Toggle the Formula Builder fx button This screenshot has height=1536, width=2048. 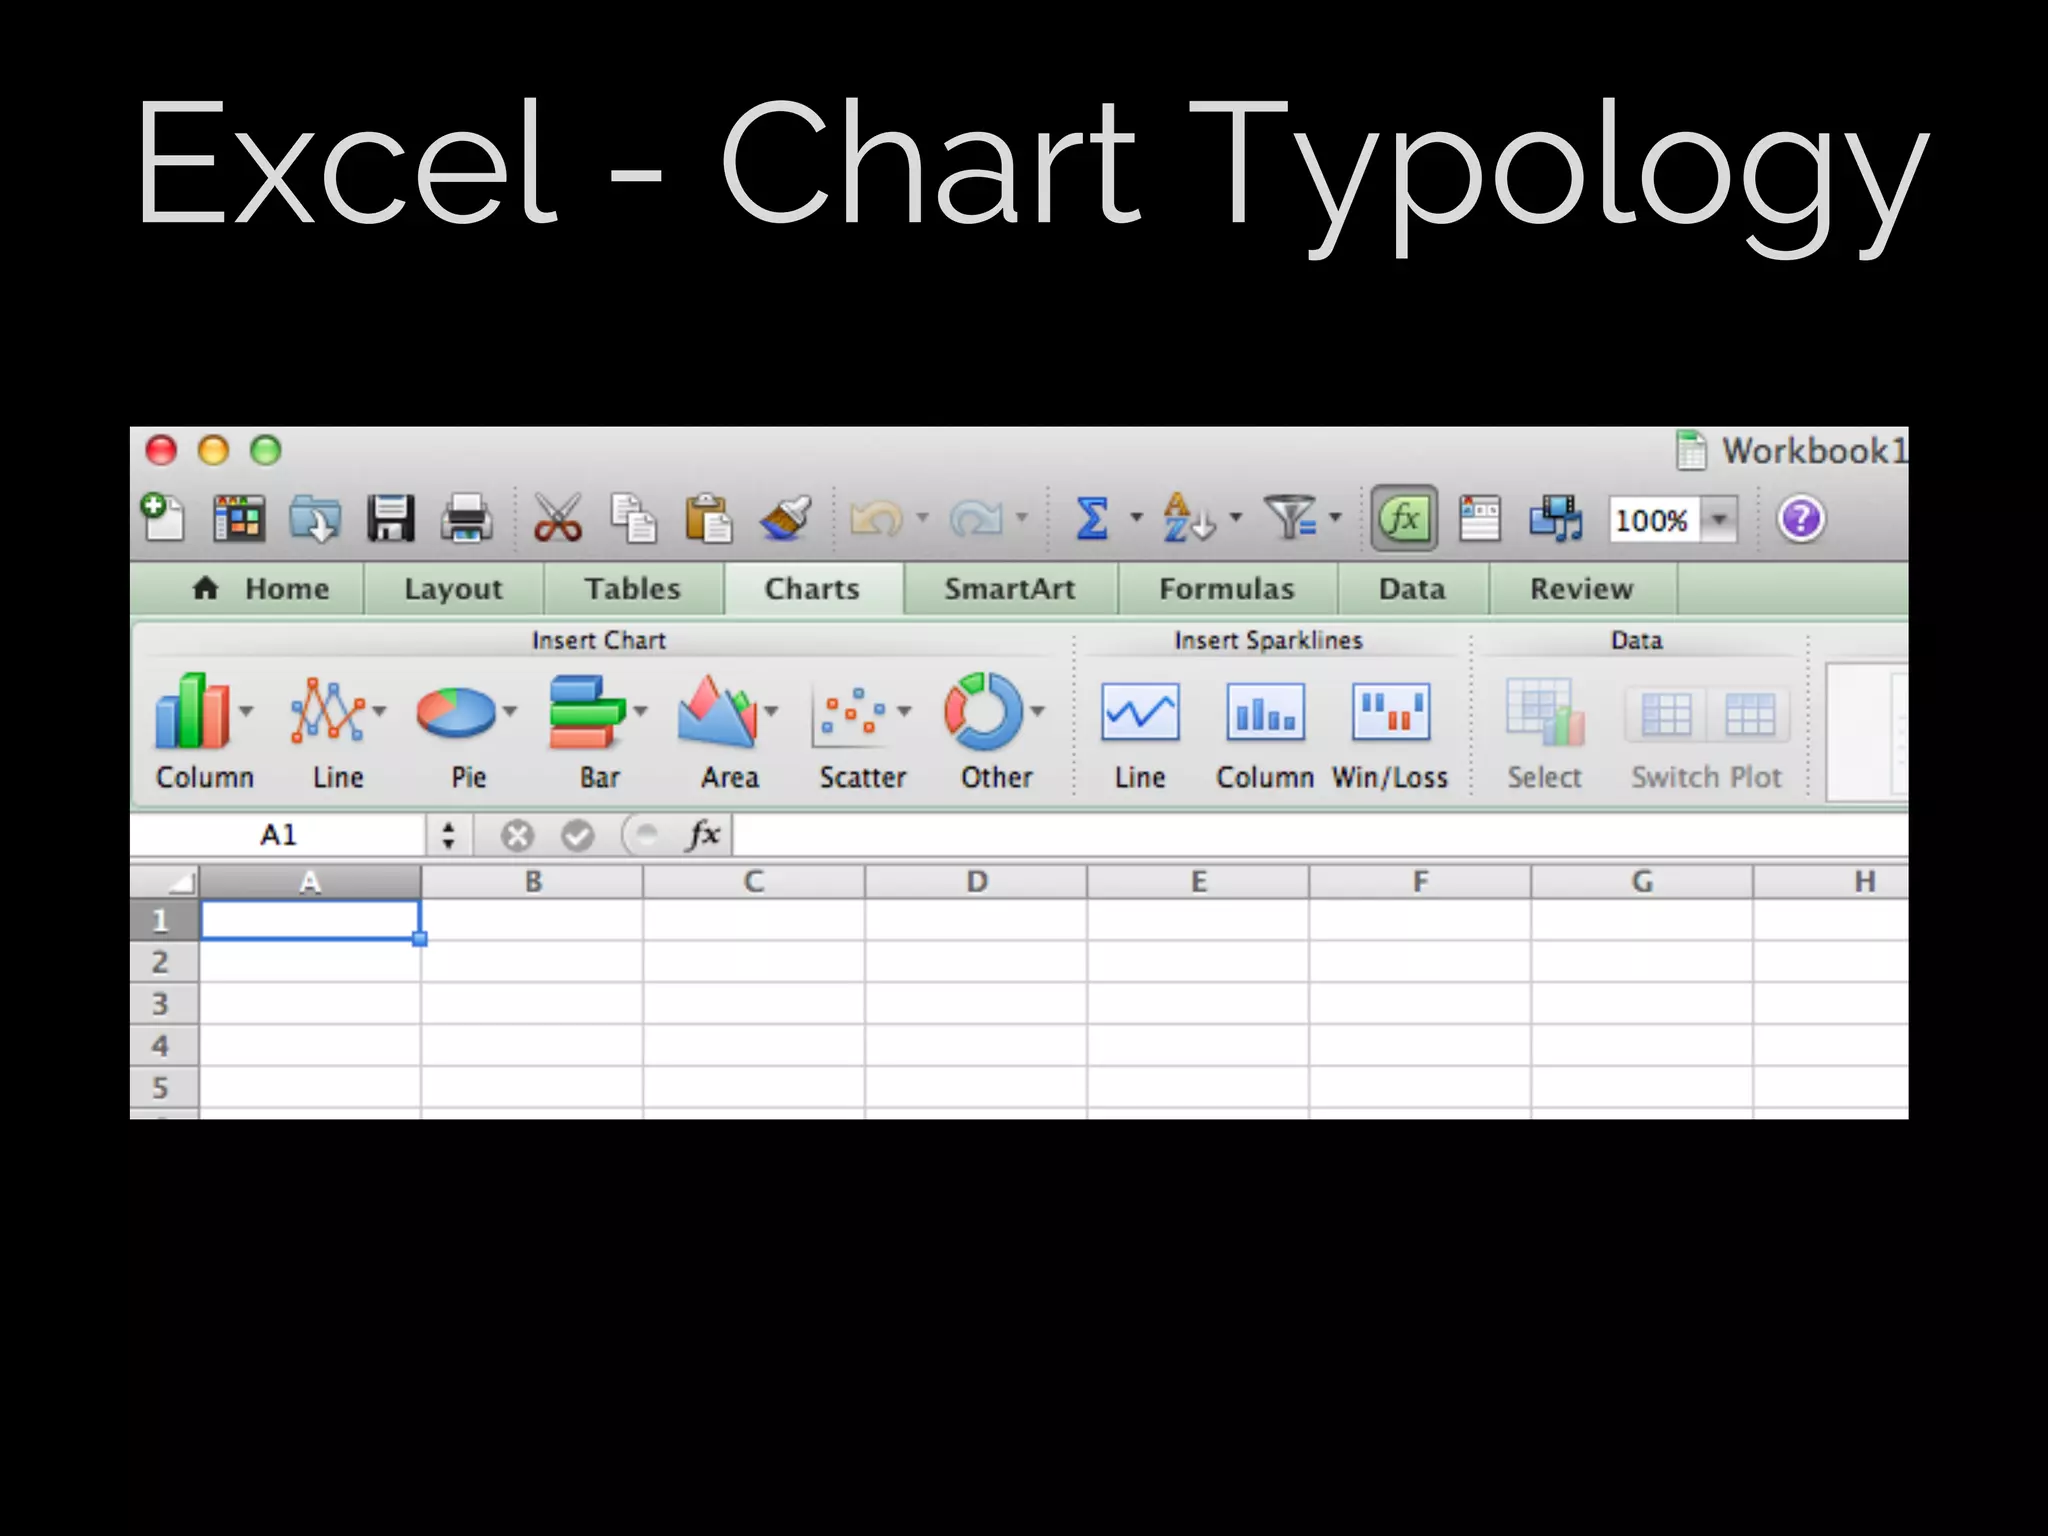point(1404,518)
